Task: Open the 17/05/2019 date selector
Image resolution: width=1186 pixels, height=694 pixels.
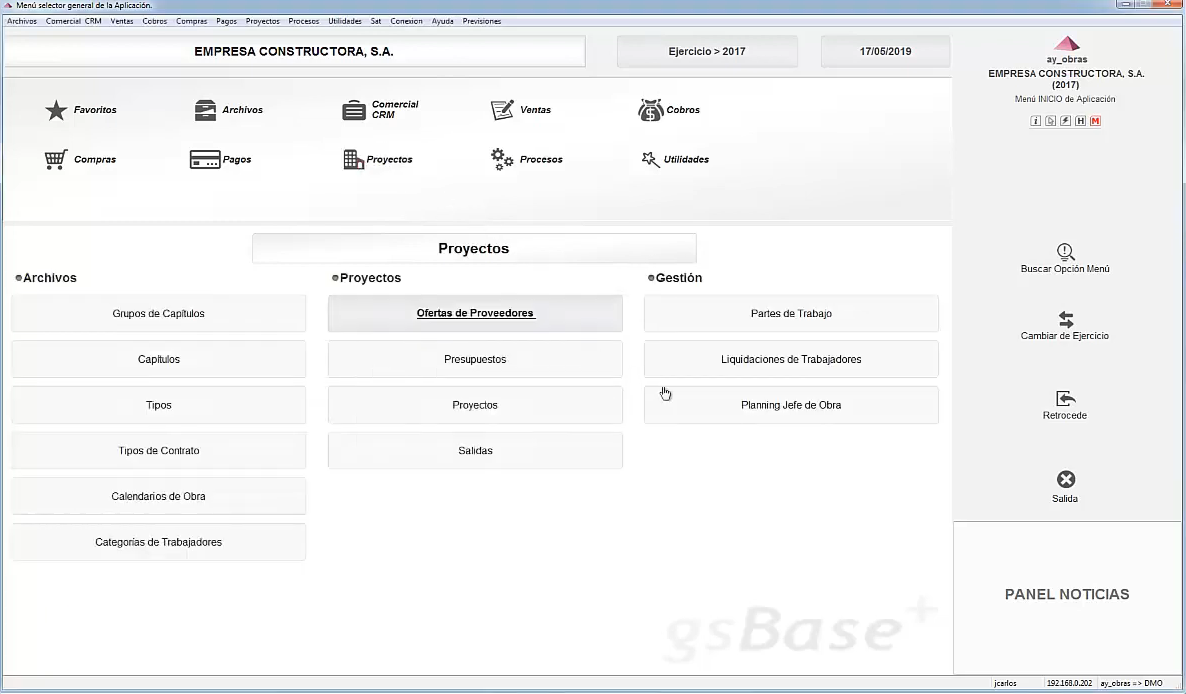Action: coord(884,51)
